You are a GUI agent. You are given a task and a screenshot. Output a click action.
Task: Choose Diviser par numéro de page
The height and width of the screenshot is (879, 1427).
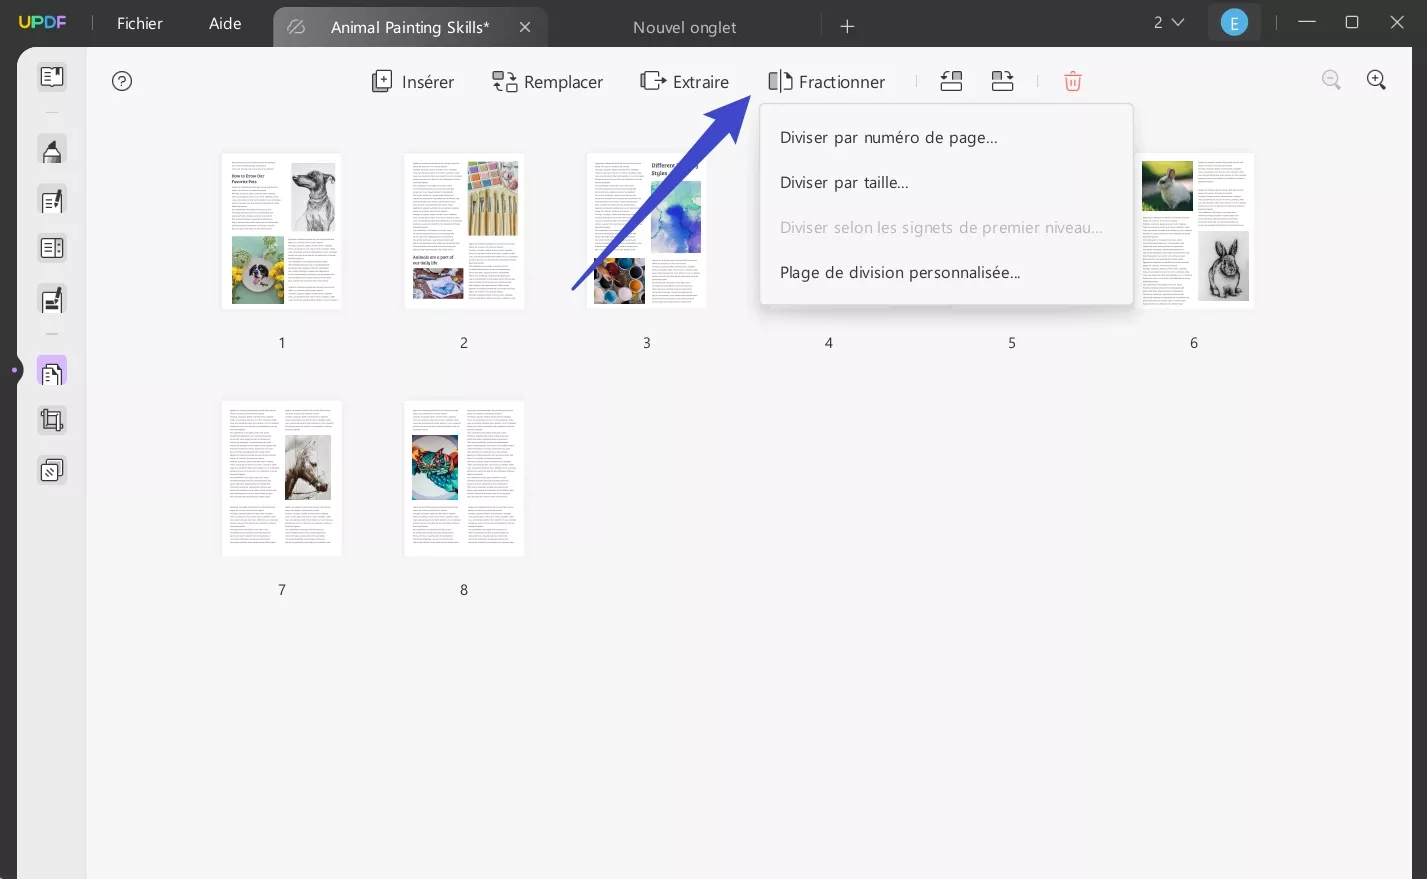click(888, 137)
